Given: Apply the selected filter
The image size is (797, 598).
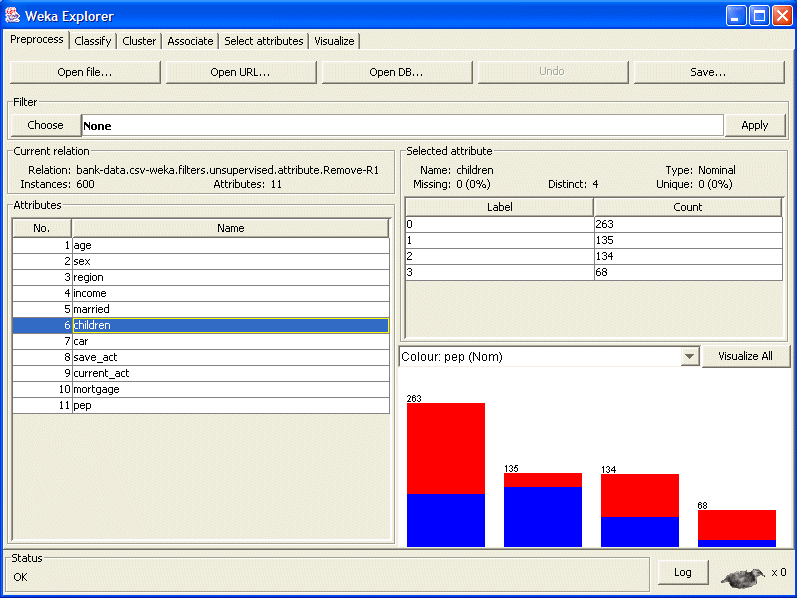Looking at the screenshot, I should 754,125.
